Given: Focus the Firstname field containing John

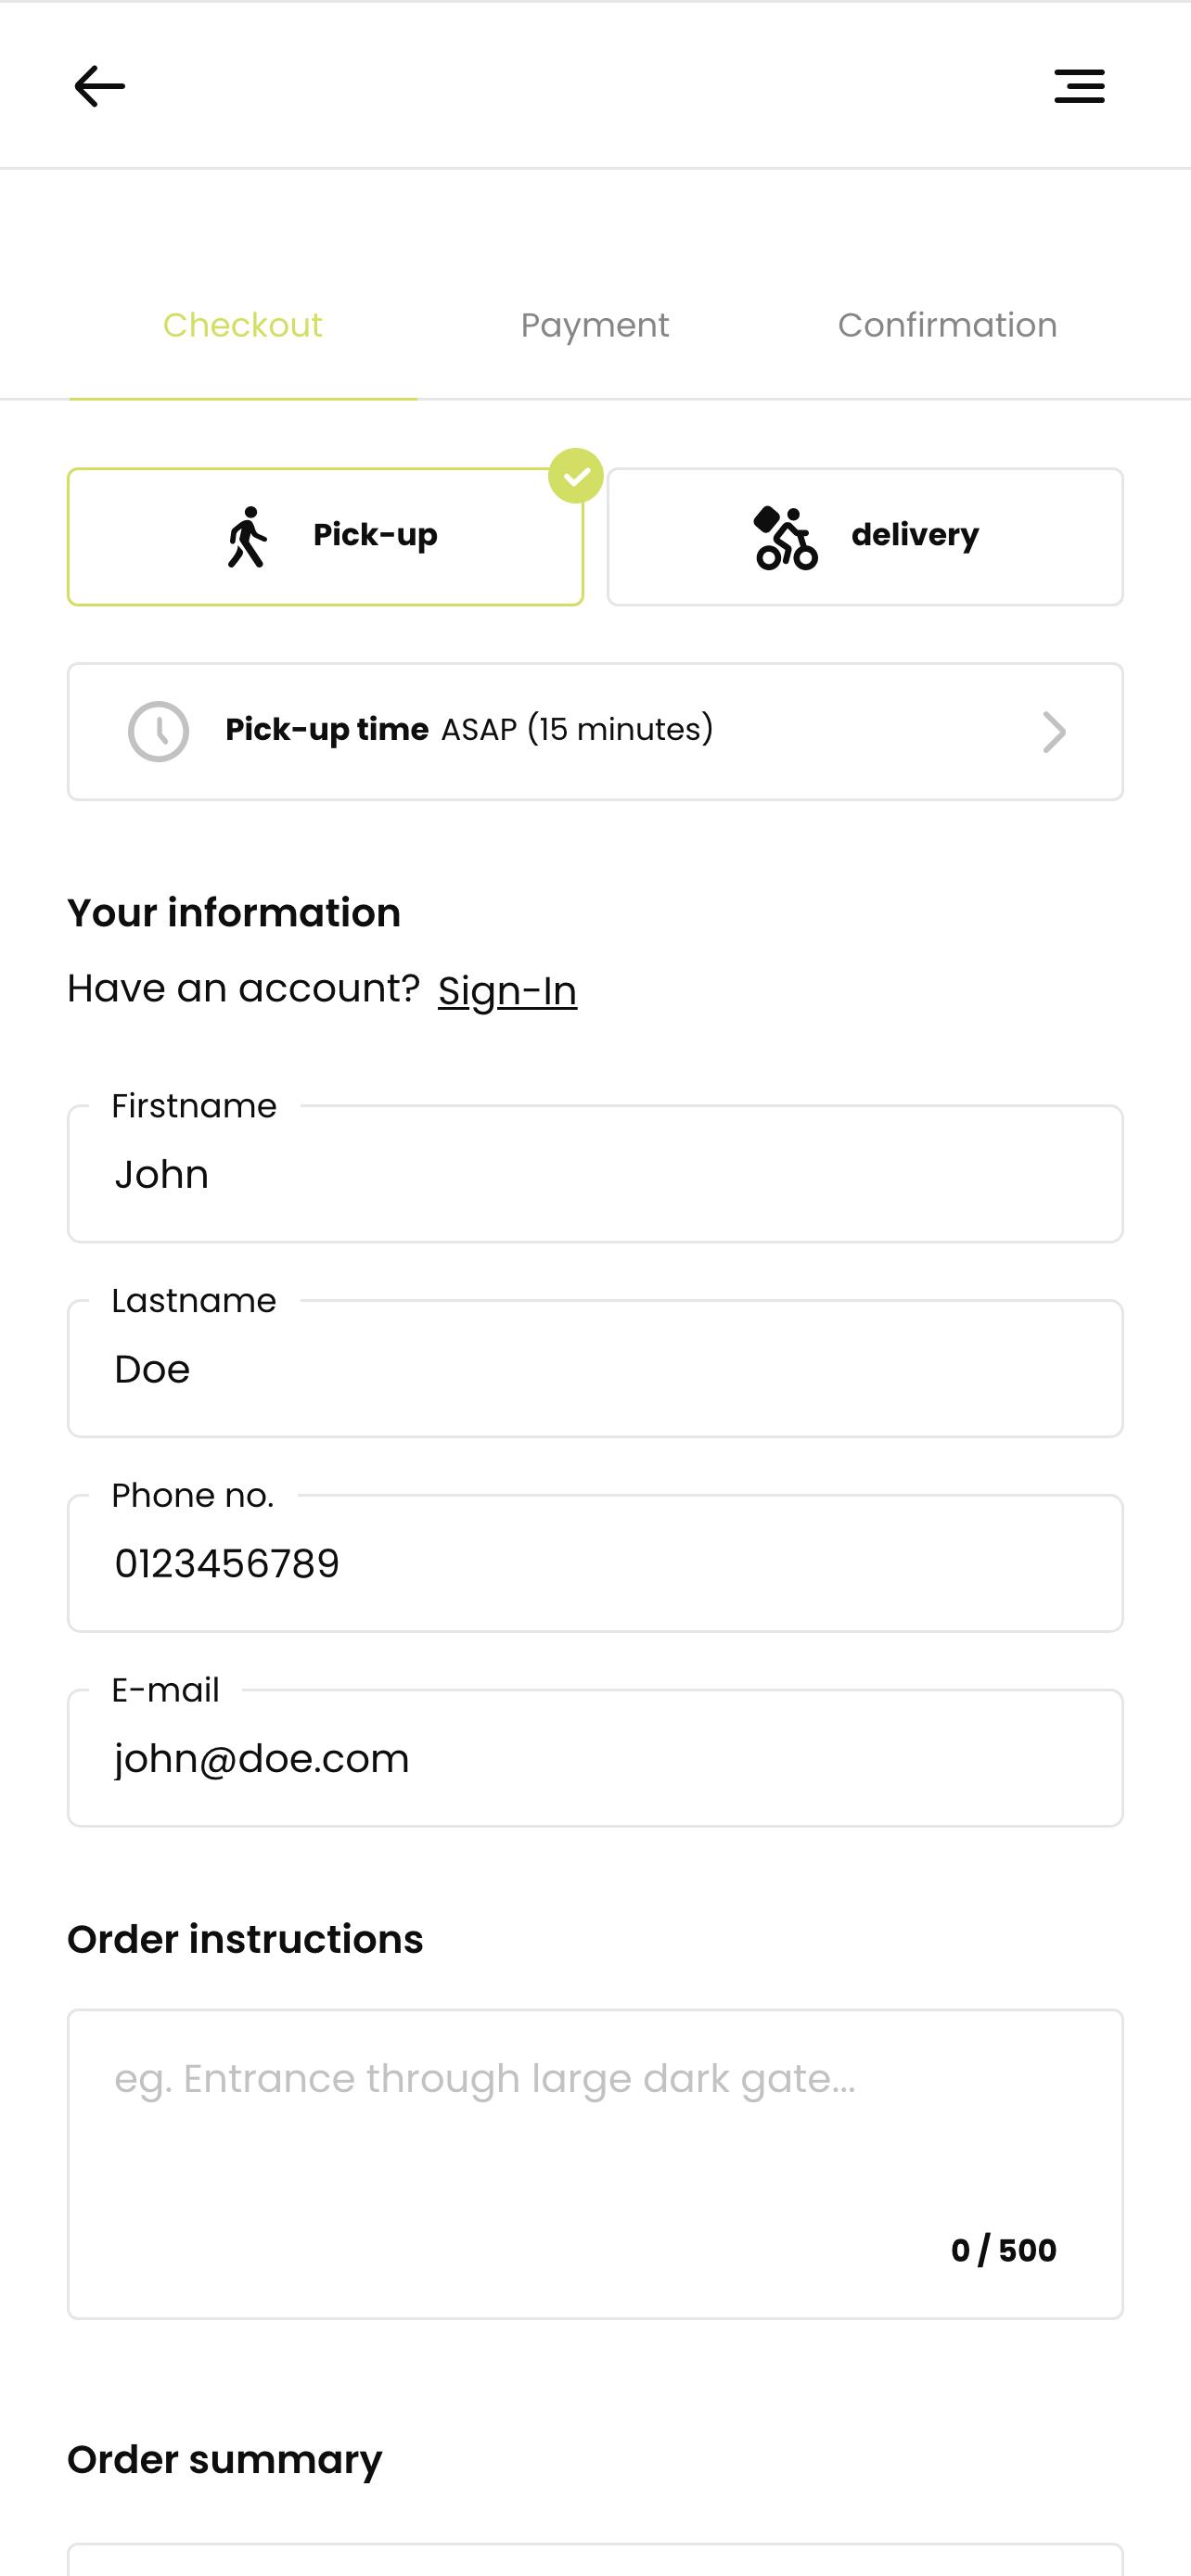Looking at the screenshot, I should coord(595,1174).
